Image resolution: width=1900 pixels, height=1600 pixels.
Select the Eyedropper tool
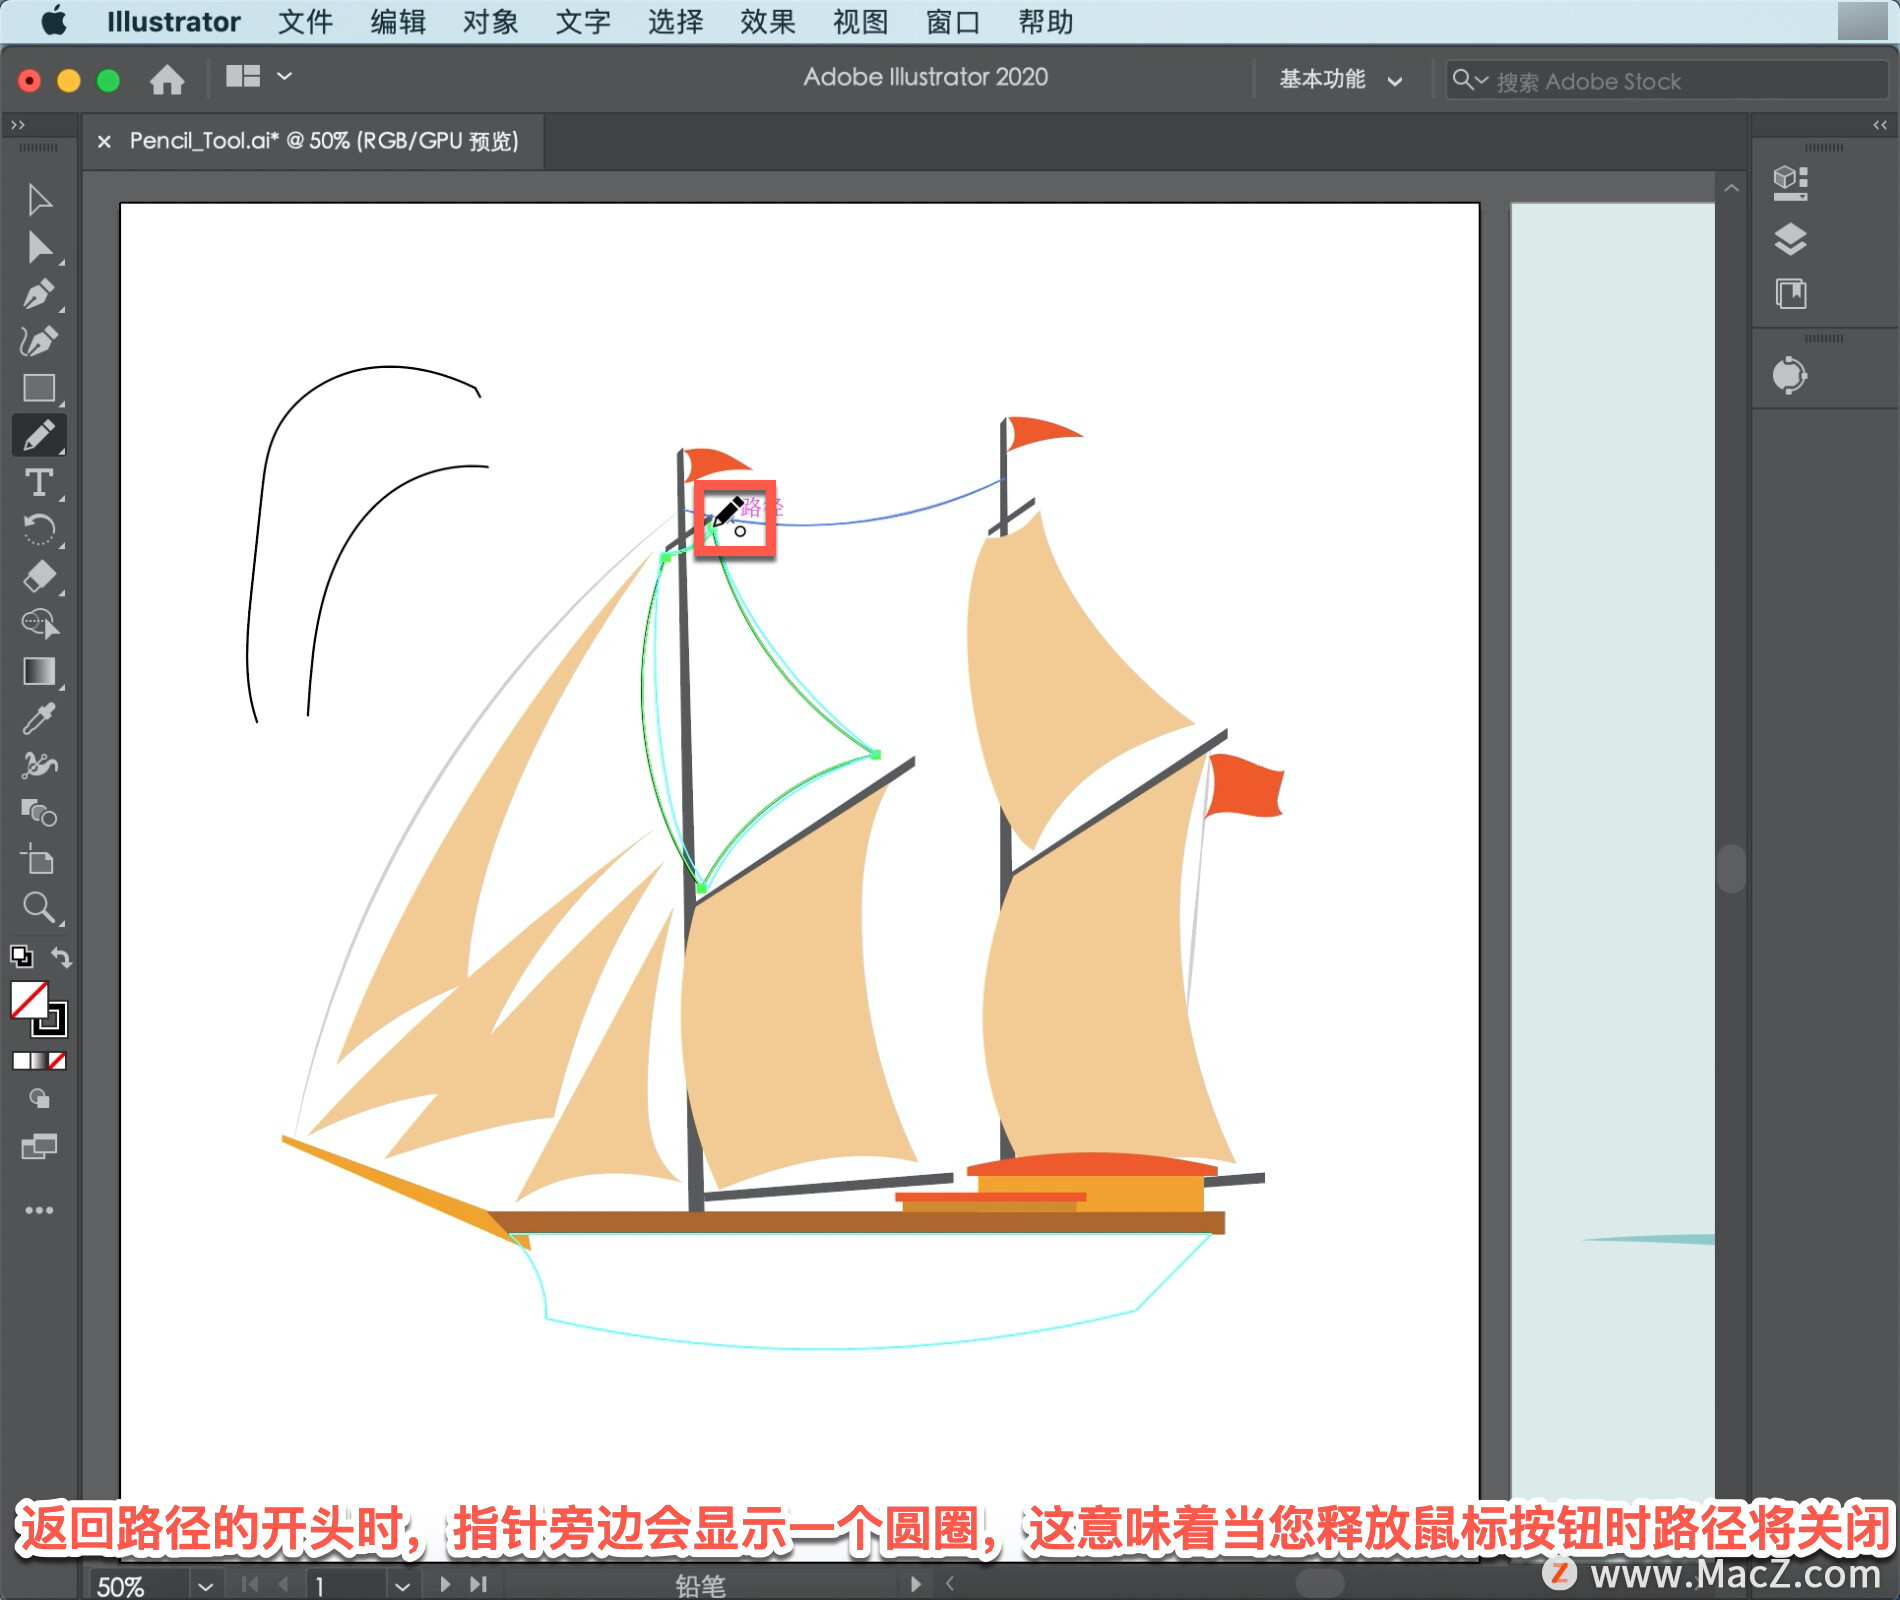39,718
